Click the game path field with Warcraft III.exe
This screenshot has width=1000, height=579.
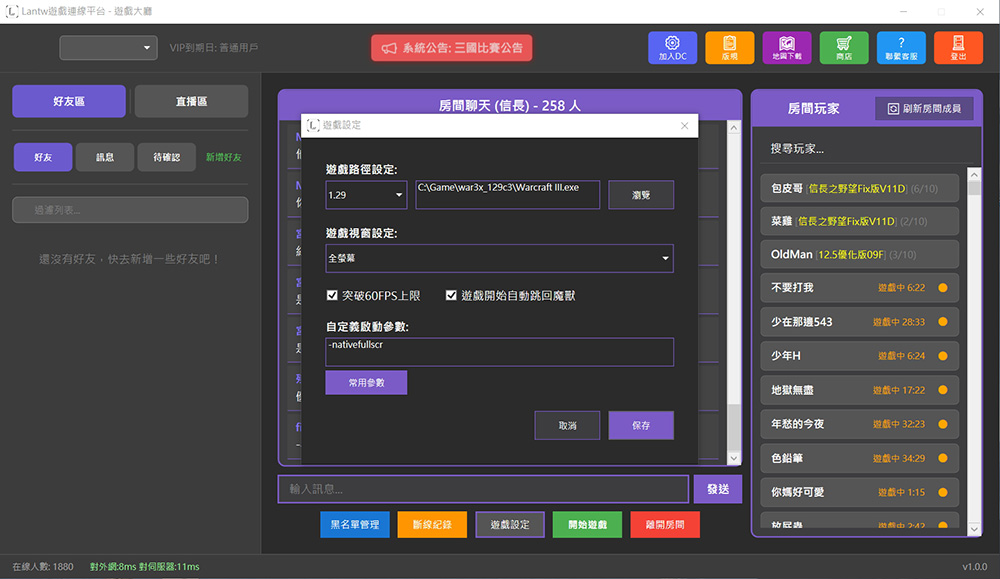click(x=508, y=195)
